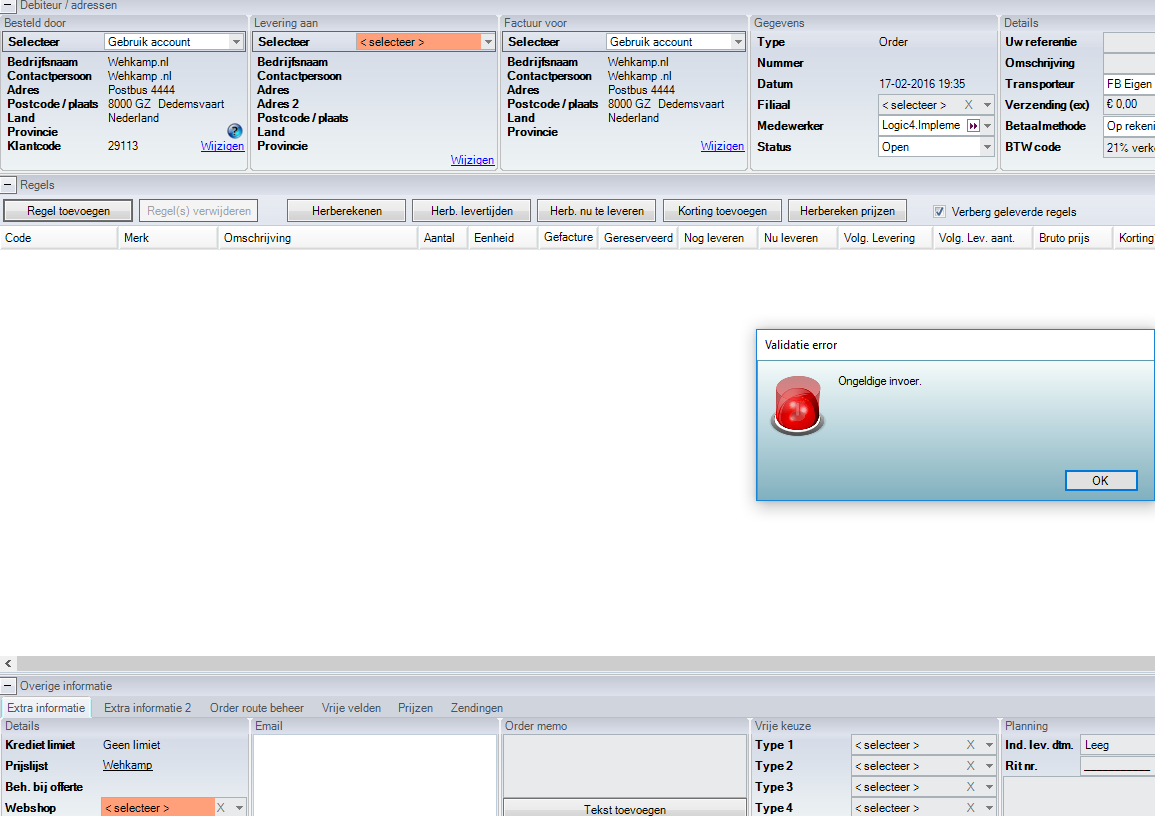Collapse the Overige informatie section

pos(8,686)
